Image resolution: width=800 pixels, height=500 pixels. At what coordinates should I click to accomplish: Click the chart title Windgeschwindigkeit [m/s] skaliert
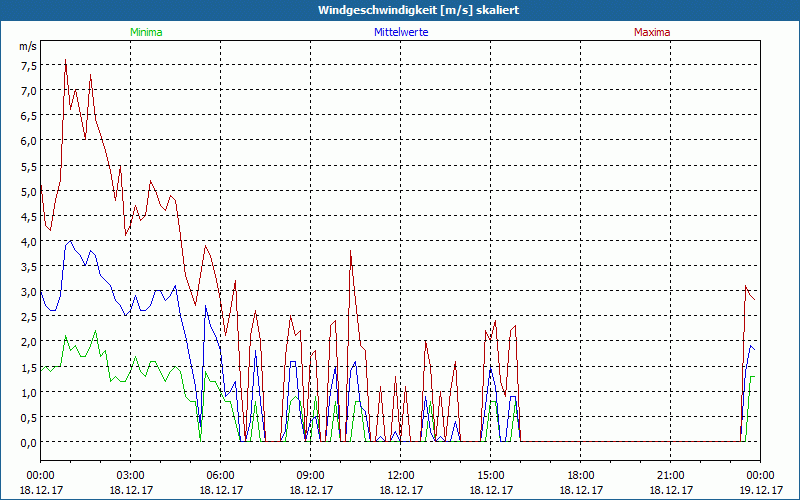tap(418, 10)
